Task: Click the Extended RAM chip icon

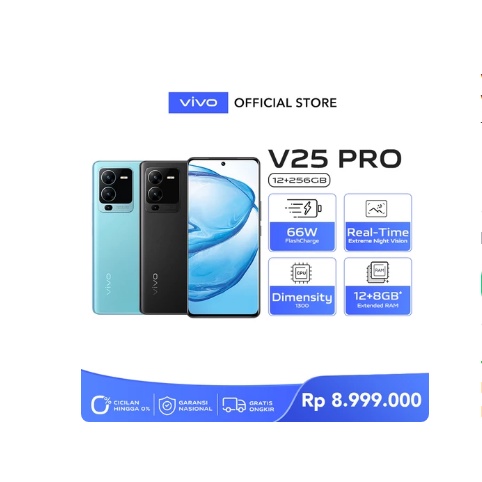Action: [x=378, y=272]
